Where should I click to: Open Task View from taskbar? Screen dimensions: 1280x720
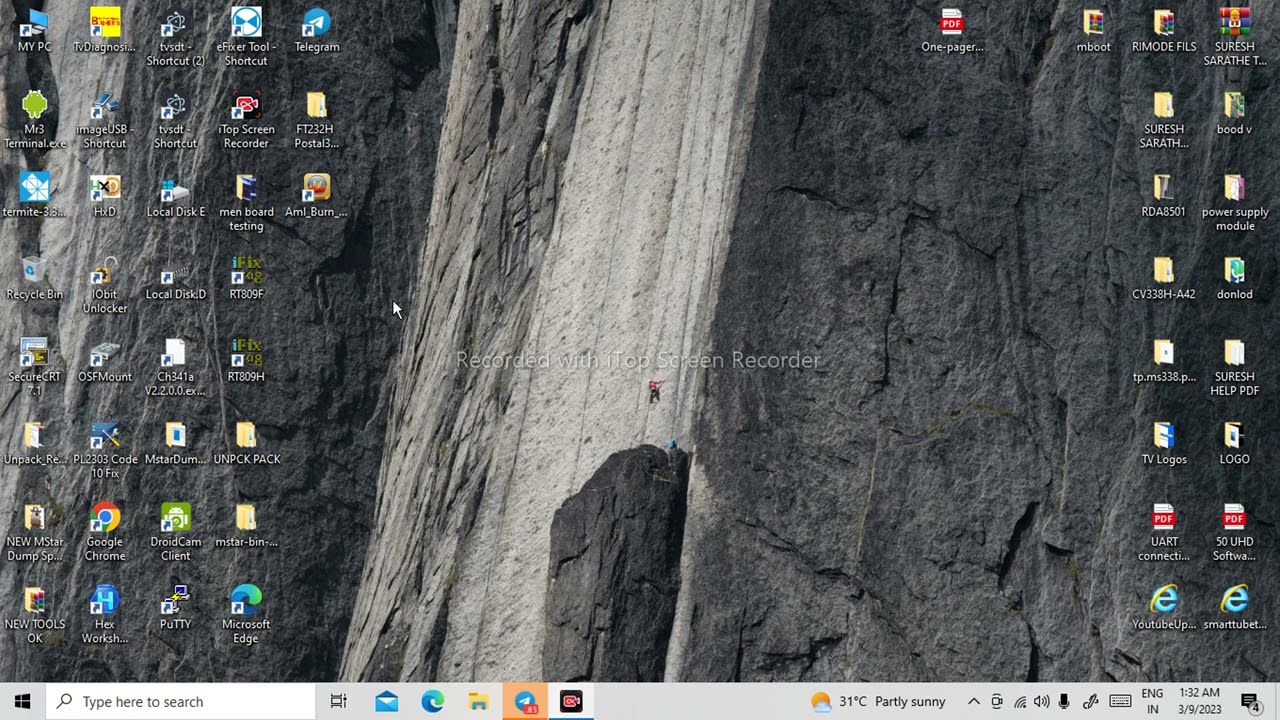coord(339,701)
